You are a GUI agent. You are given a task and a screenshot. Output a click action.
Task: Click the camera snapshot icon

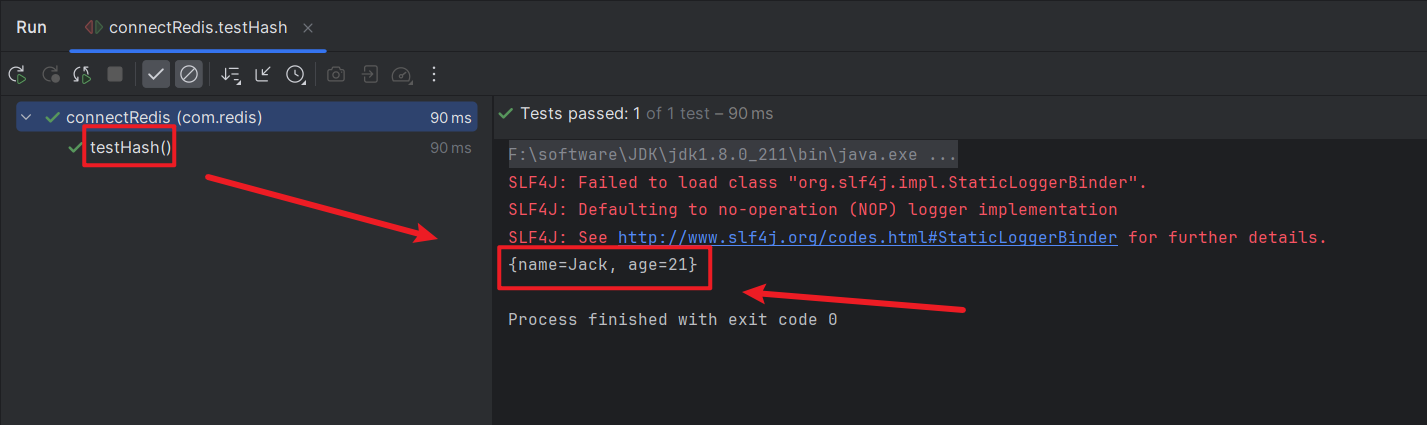coord(337,74)
